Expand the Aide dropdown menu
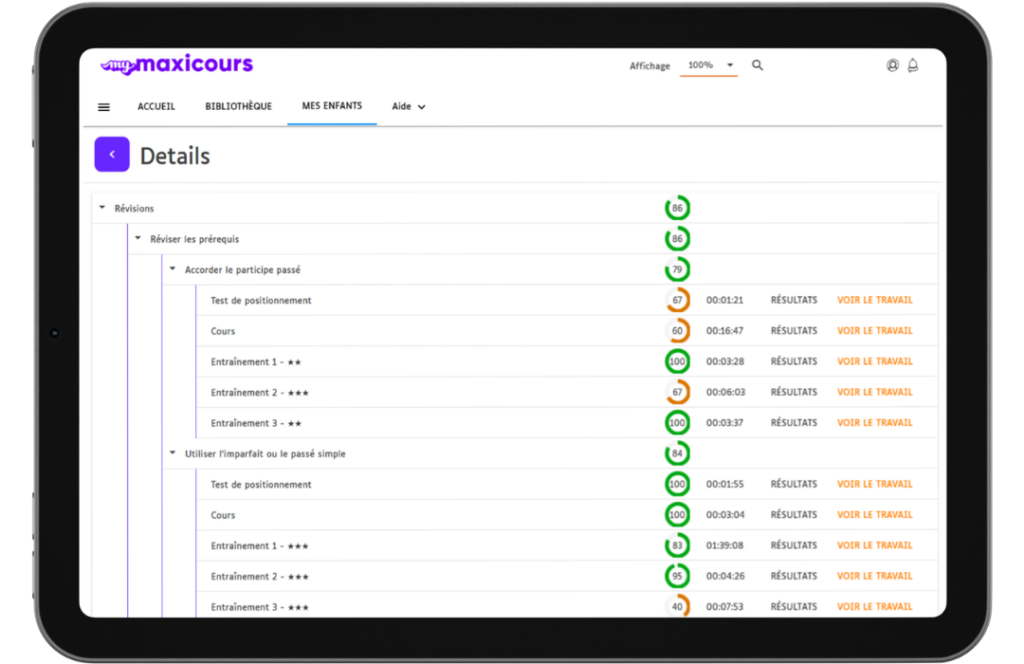 (x=408, y=107)
